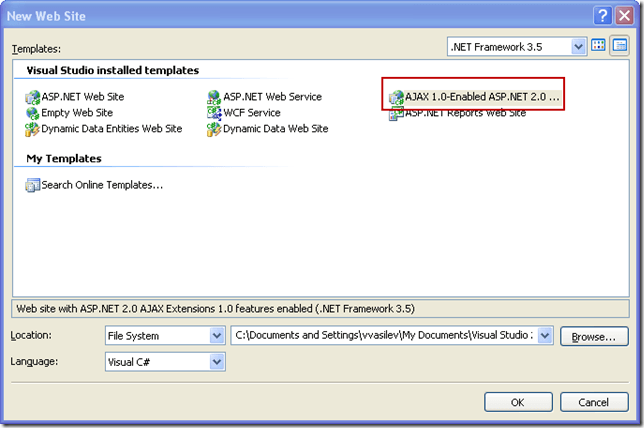Expand the location path dropdown arrow
The image size is (644, 428).
tap(545, 336)
